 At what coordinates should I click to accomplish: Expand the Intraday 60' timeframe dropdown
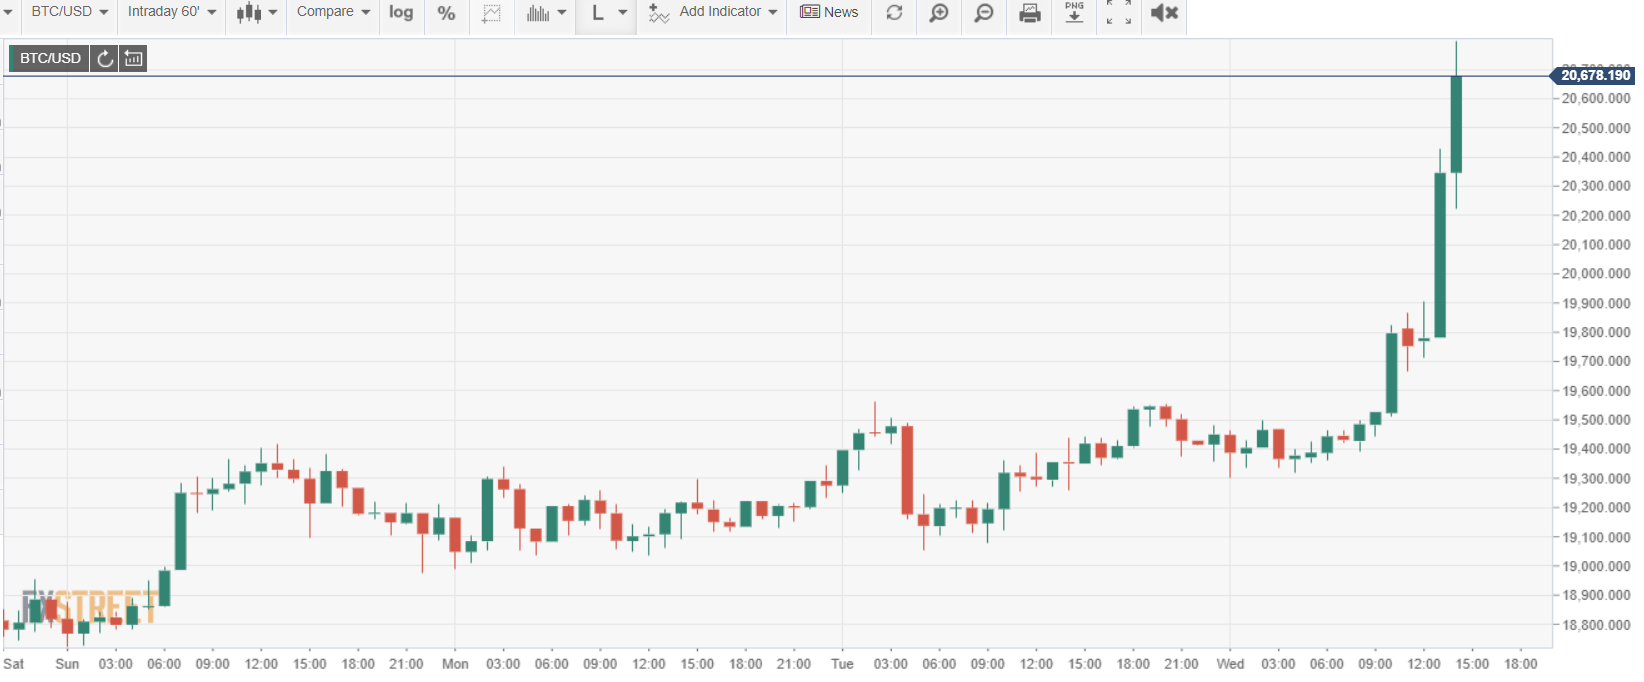[x=171, y=12]
